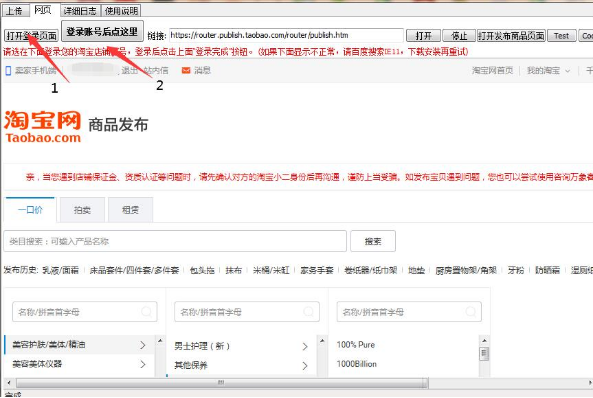
Task: Switch to the 拍卖 tab
Action: (82, 210)
